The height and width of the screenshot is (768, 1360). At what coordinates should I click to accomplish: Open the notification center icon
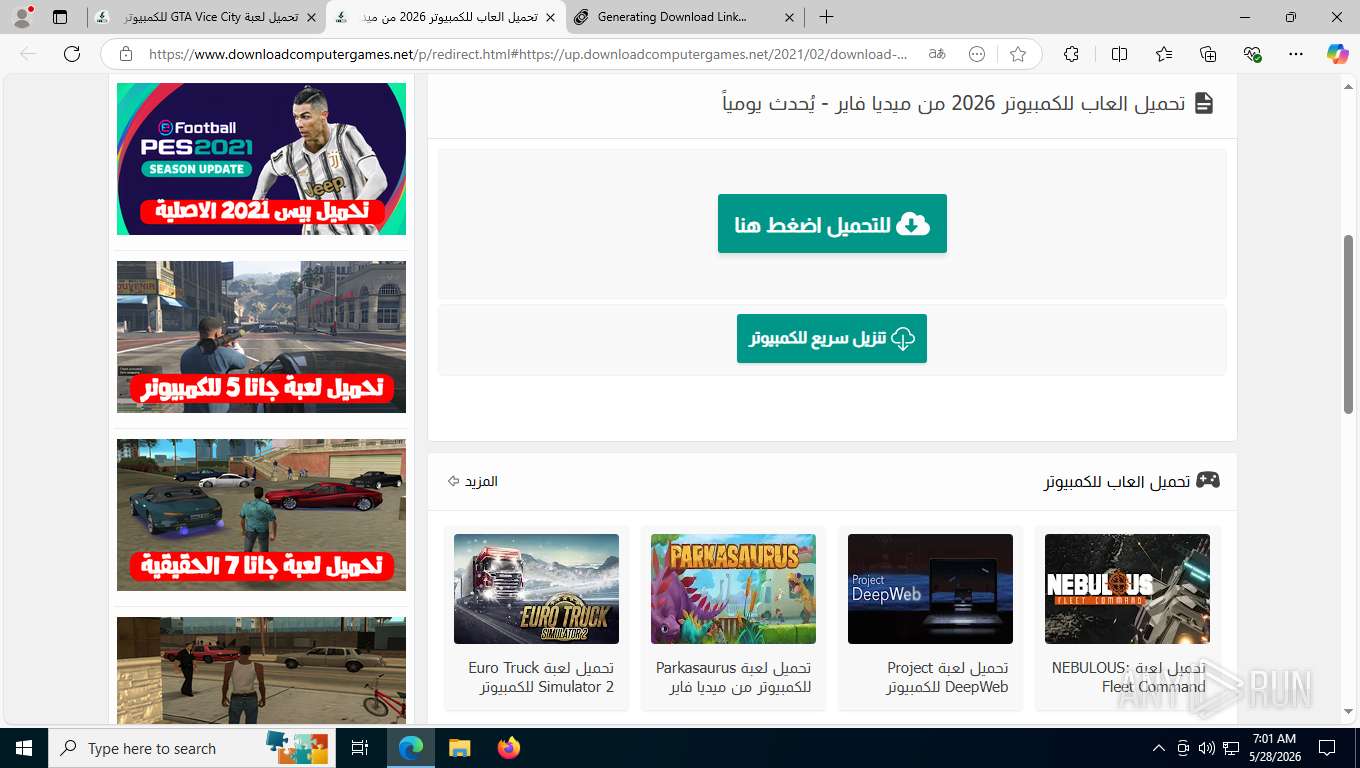[x=1327, y=748]
